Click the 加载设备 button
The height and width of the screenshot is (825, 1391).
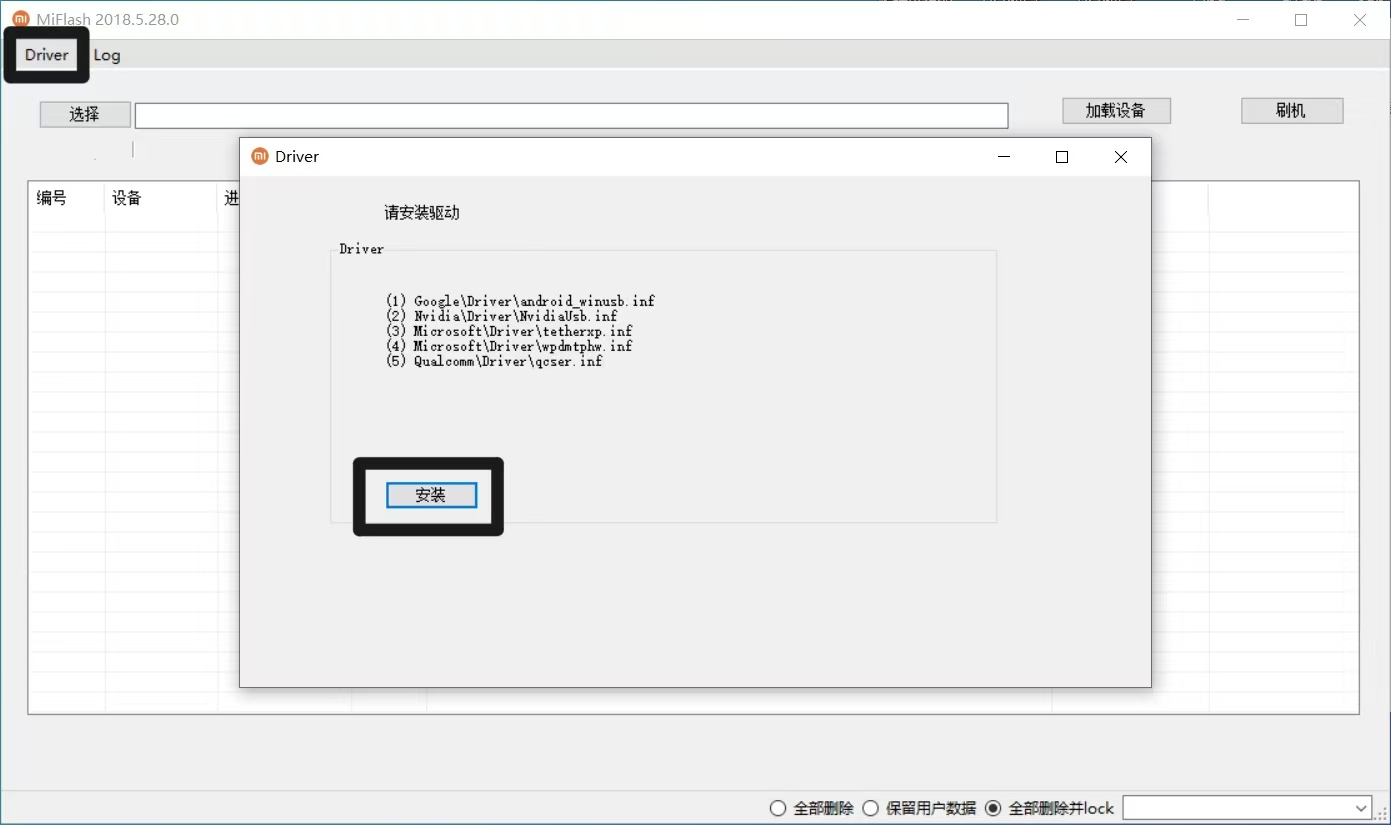(1116, 111)
